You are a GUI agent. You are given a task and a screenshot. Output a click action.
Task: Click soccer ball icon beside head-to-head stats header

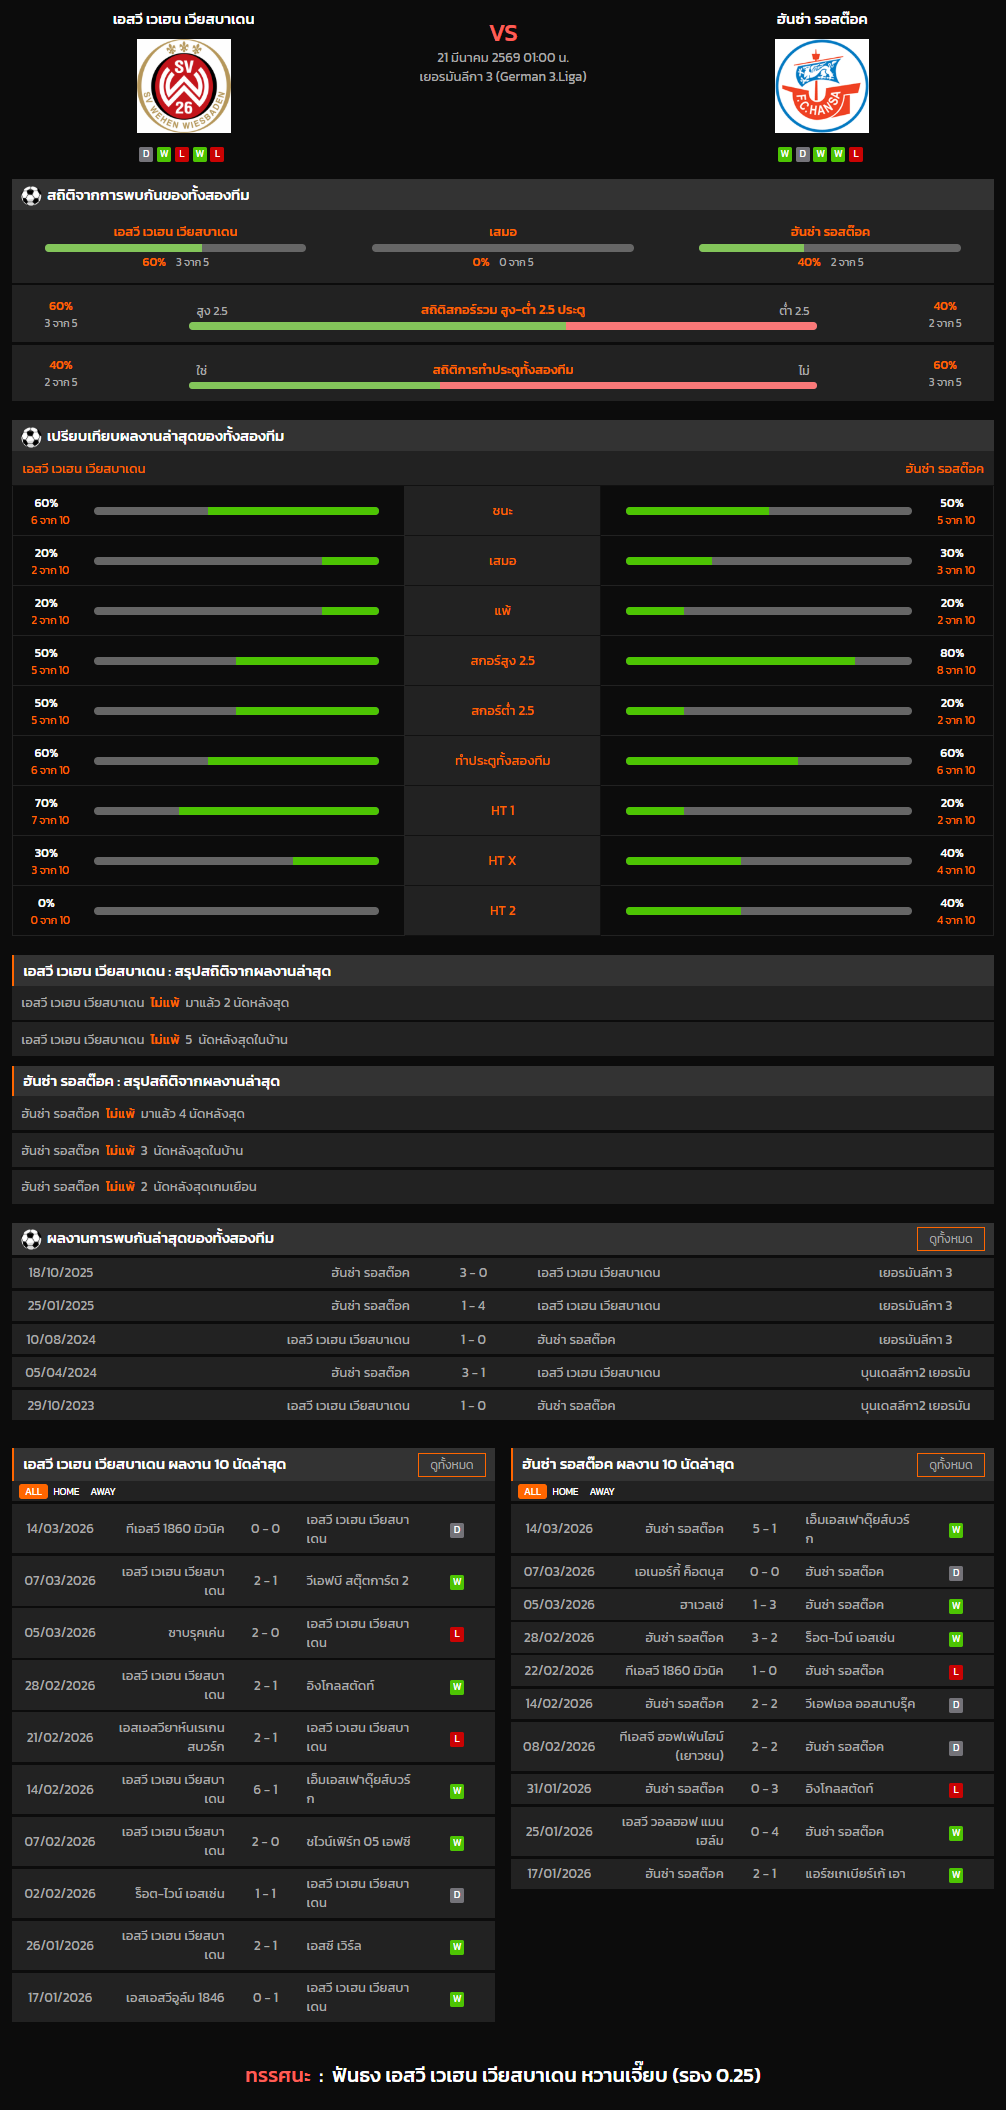tap(31, 196)
